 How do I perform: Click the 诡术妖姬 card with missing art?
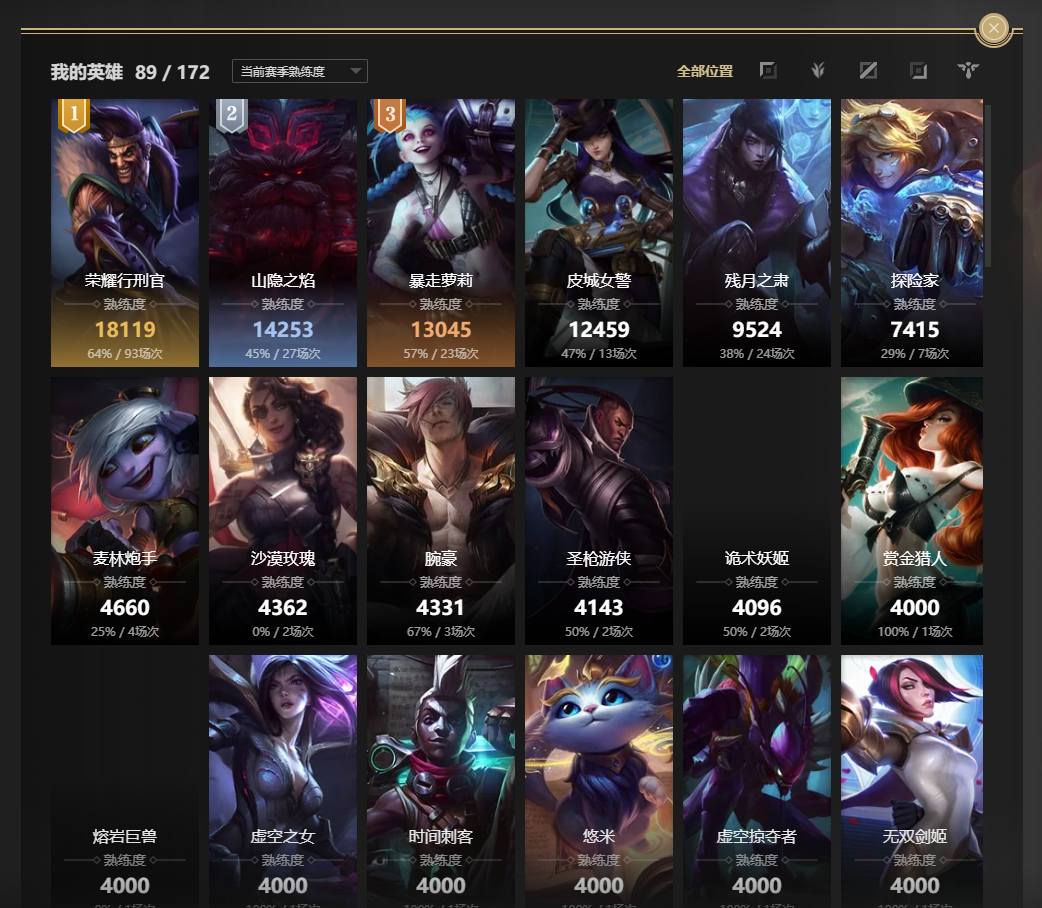(x=757, y=511)
